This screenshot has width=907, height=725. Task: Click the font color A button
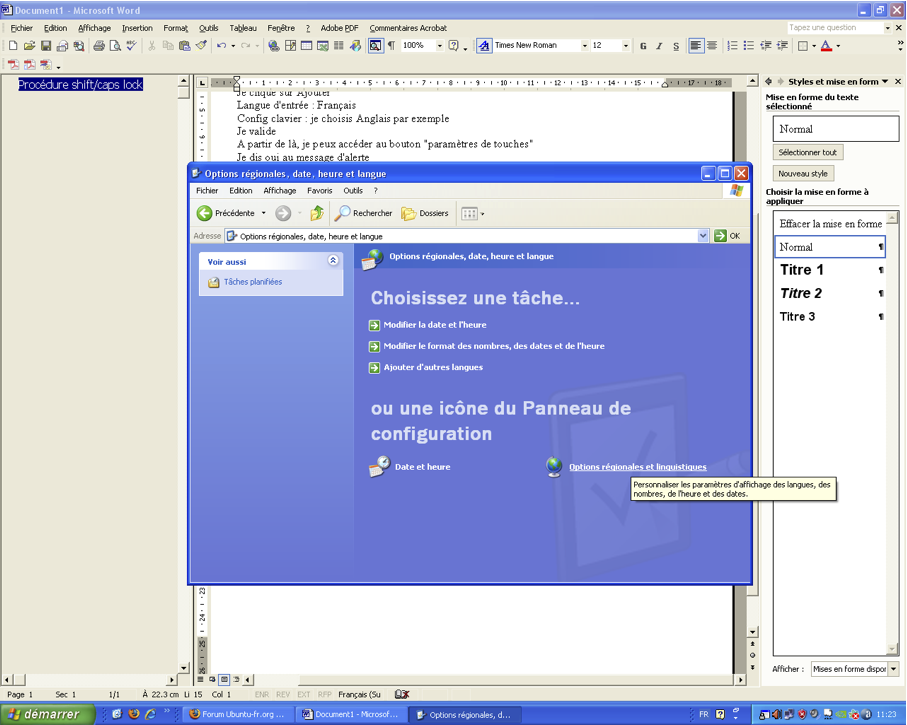coord(826,46)
